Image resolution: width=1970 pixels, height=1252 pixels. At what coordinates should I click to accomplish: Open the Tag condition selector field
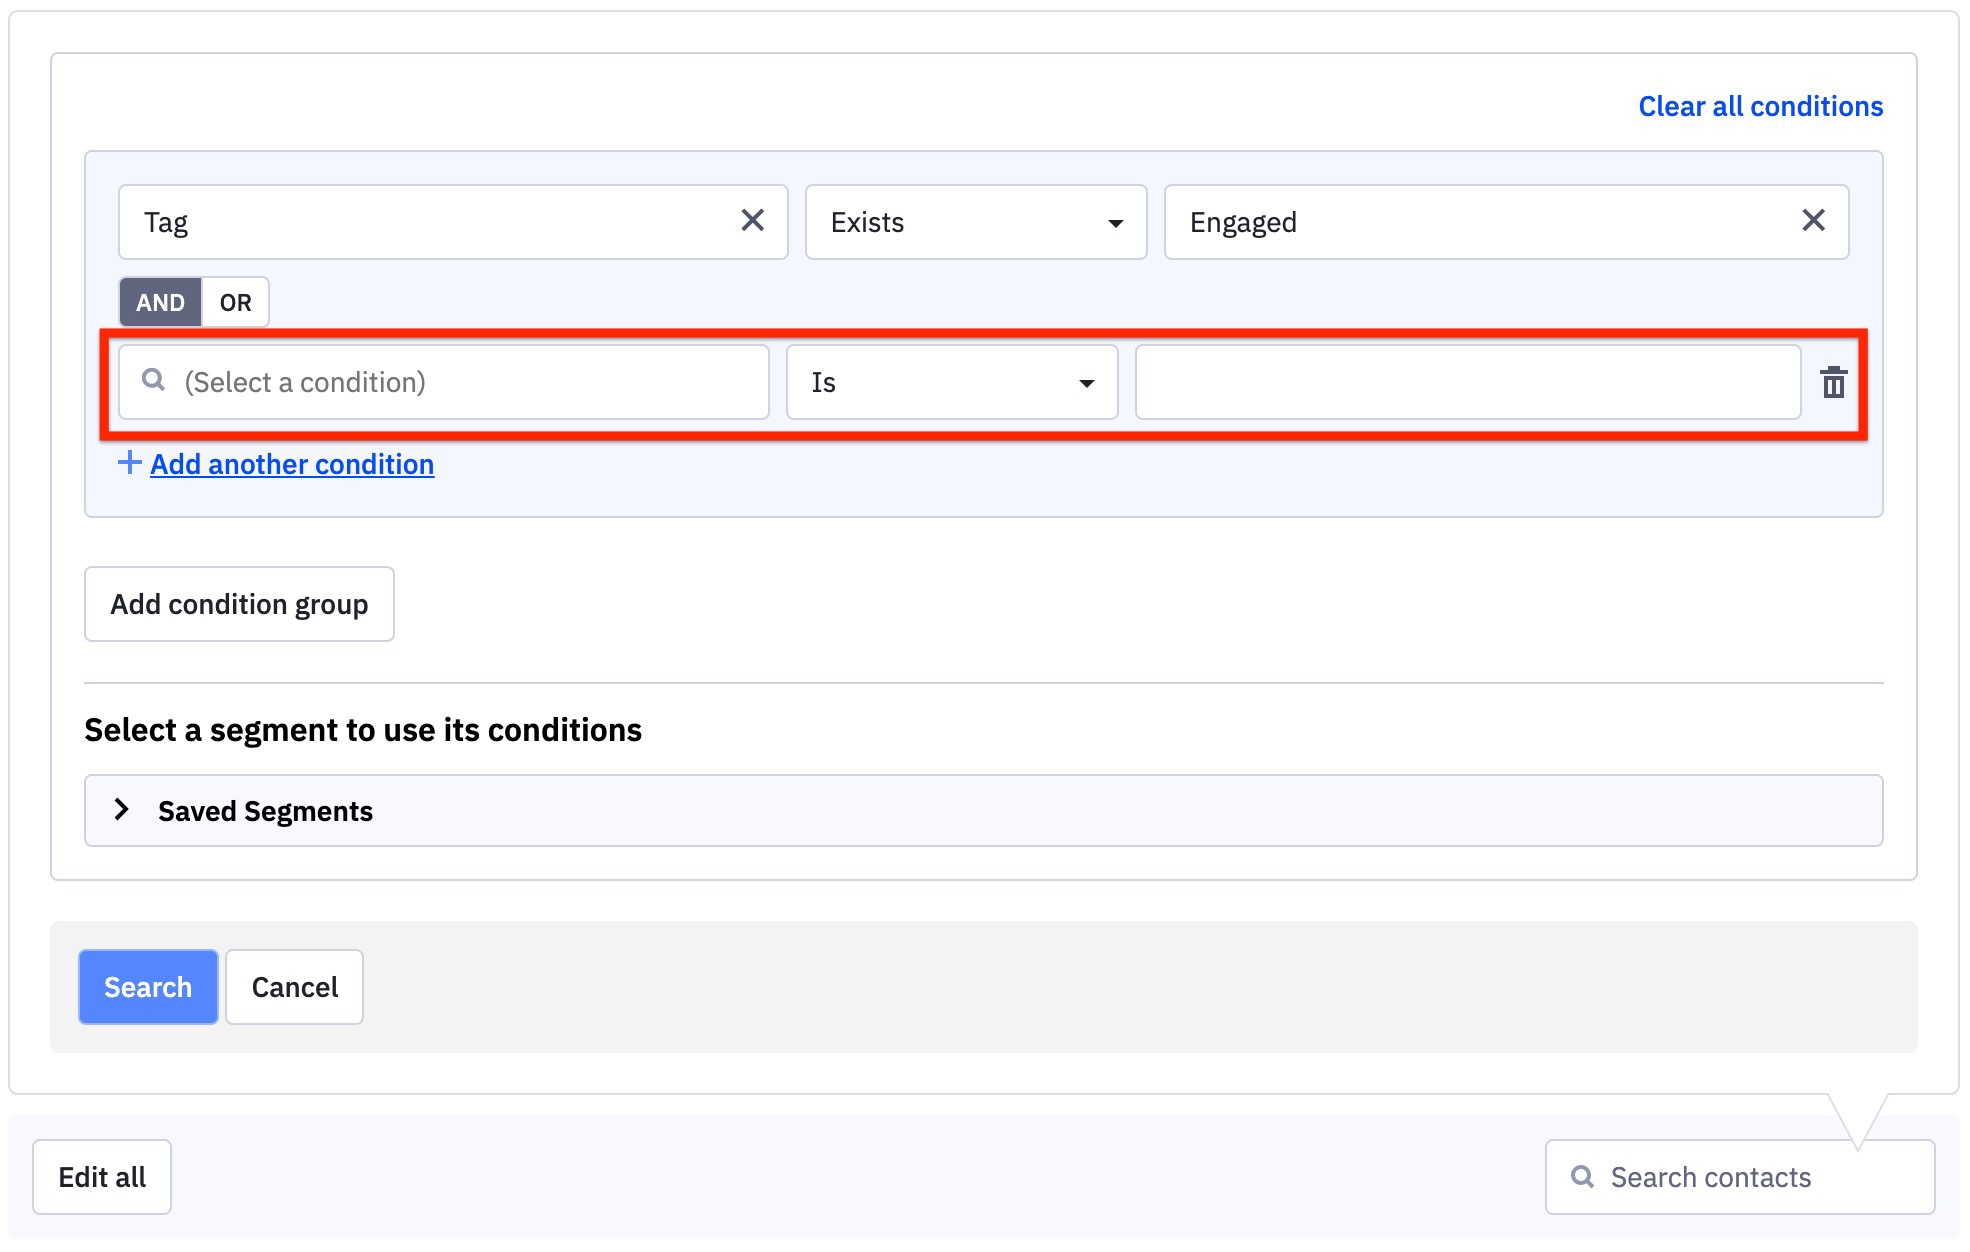[x=453, y=222]
